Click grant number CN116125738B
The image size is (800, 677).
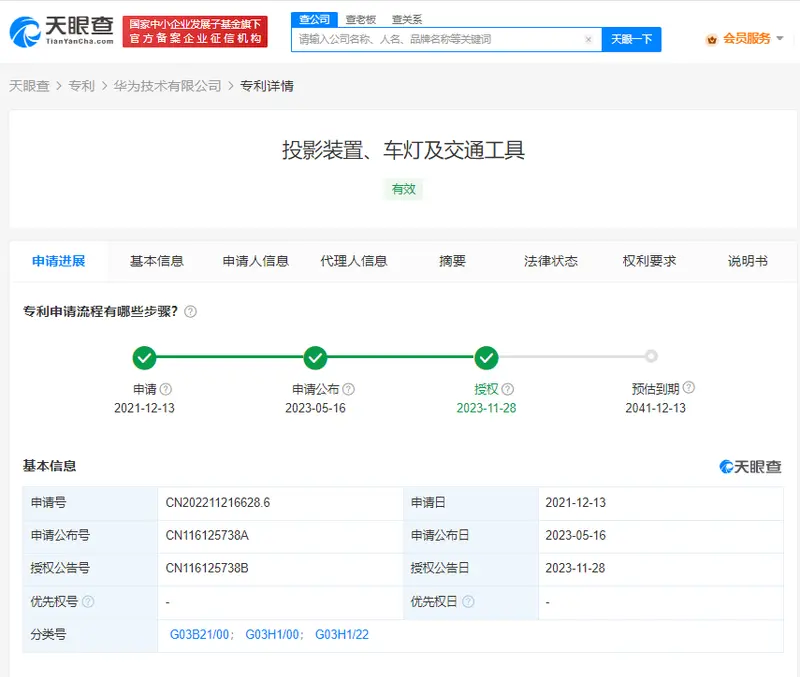207,568
